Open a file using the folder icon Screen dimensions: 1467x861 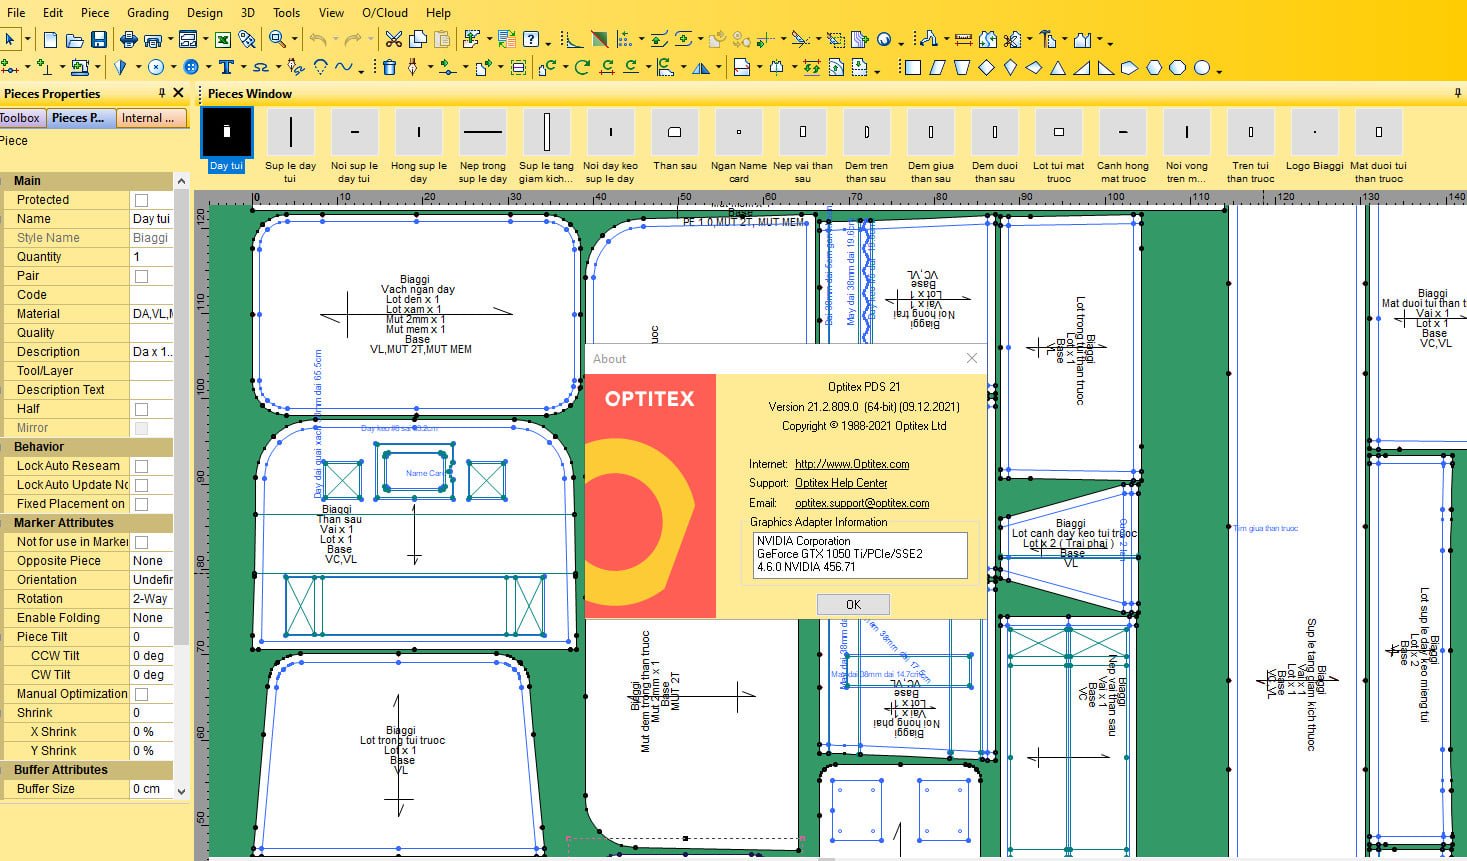(x=75, y=40)
